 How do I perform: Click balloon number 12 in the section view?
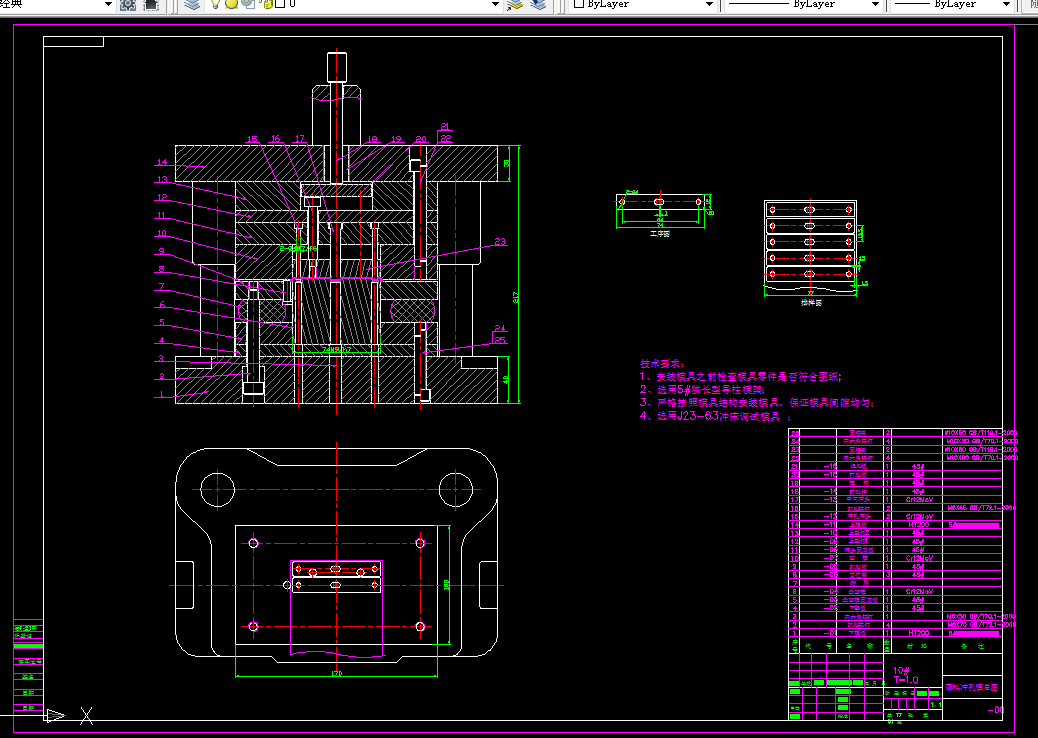click(162, 197)
